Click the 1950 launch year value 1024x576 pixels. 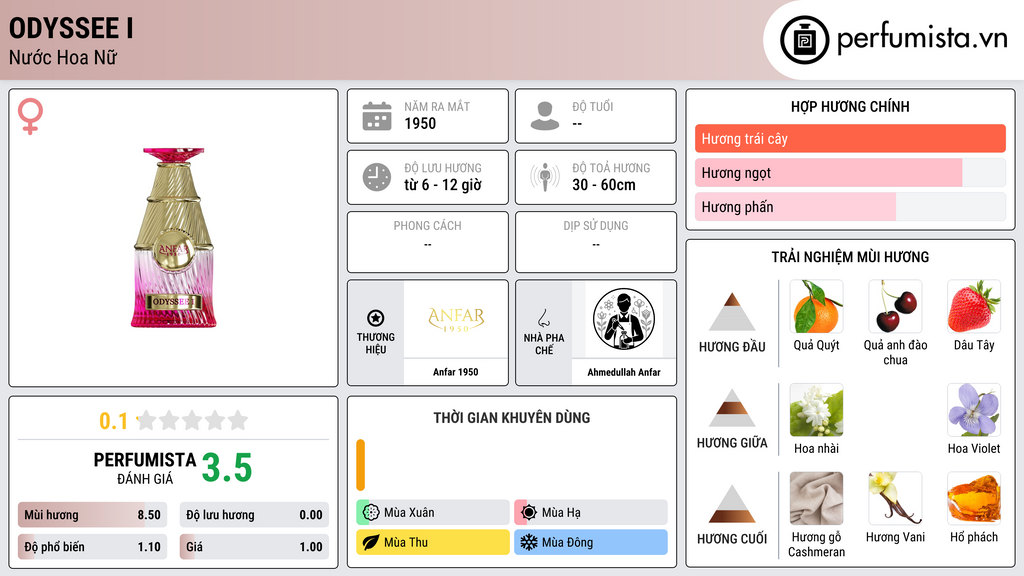pos(420,123)
